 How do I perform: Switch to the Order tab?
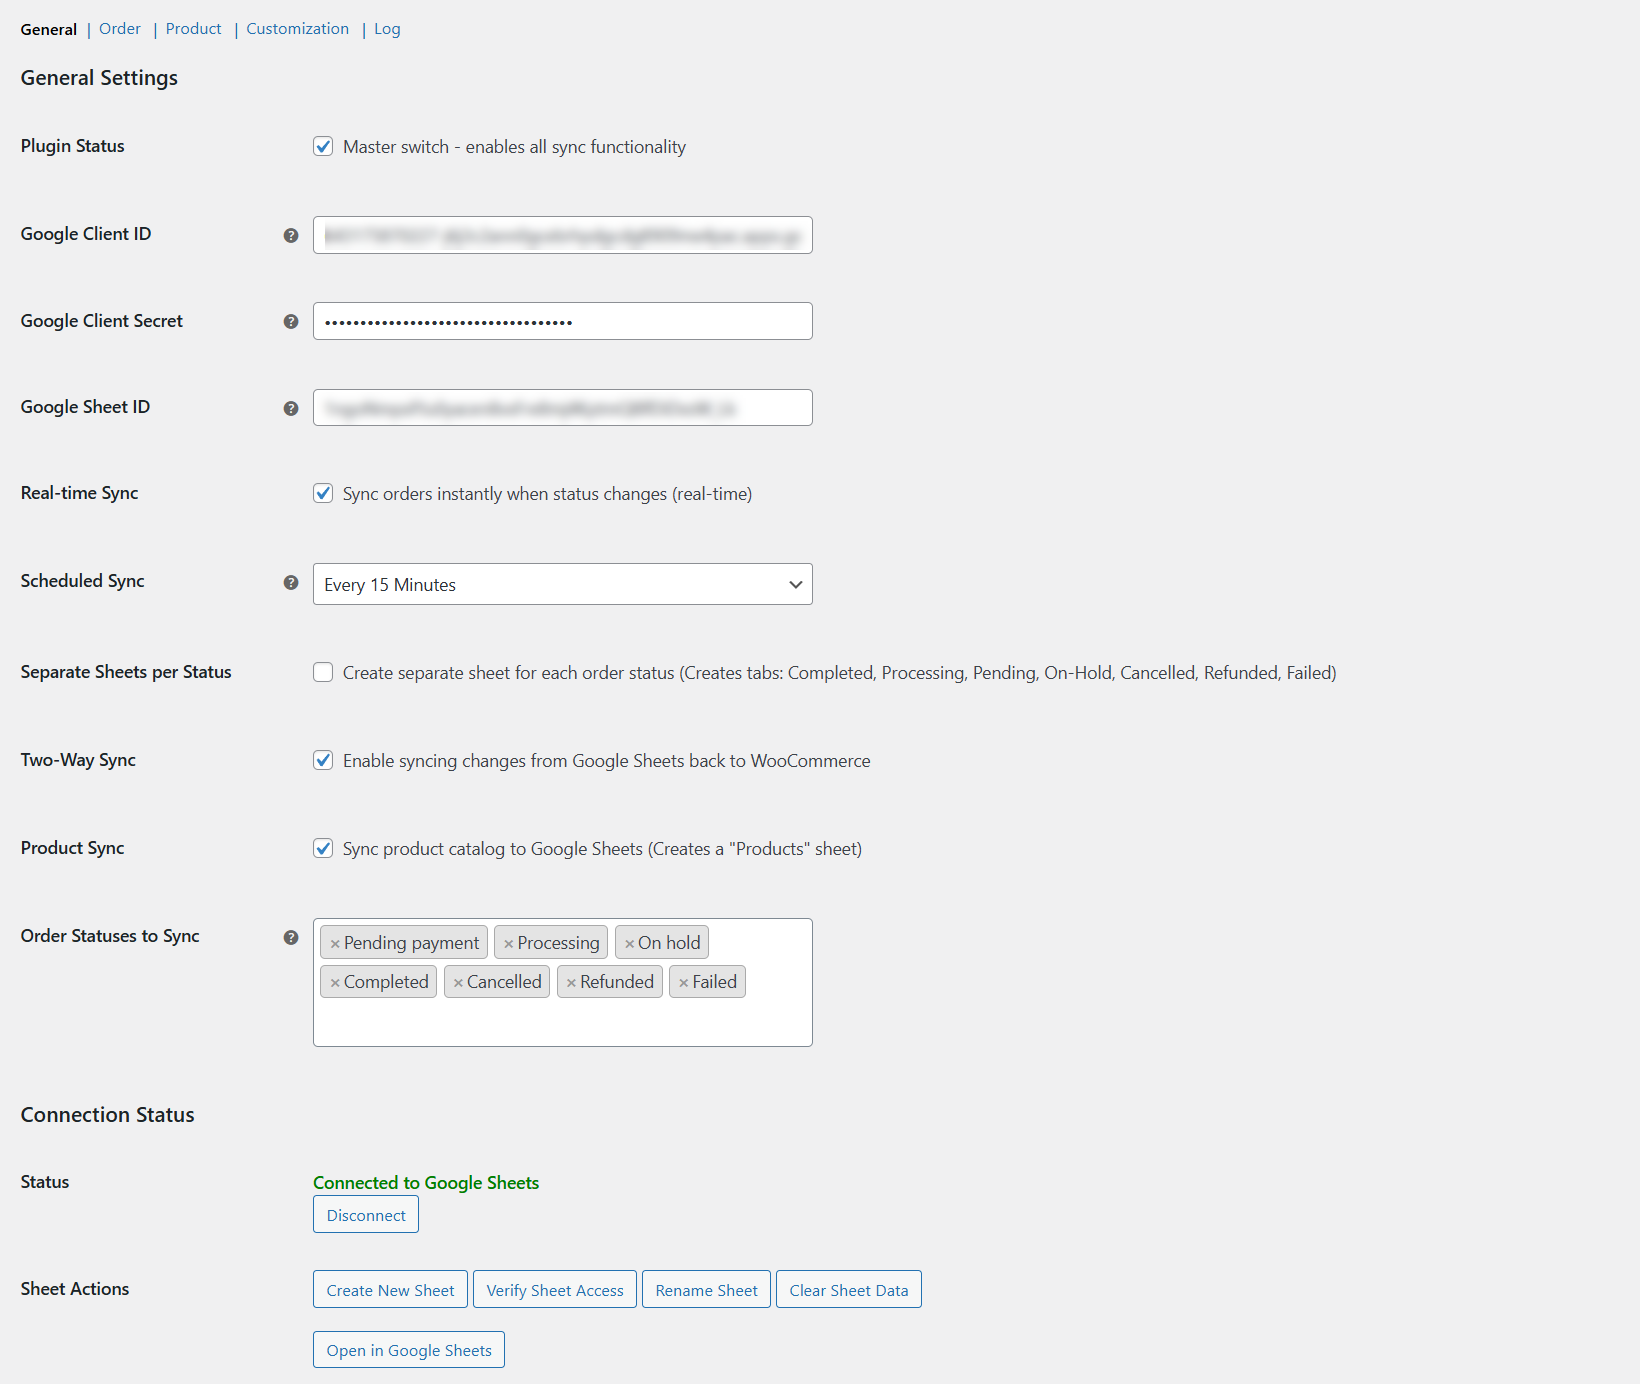pyautogui.click(x=119, y=29)
